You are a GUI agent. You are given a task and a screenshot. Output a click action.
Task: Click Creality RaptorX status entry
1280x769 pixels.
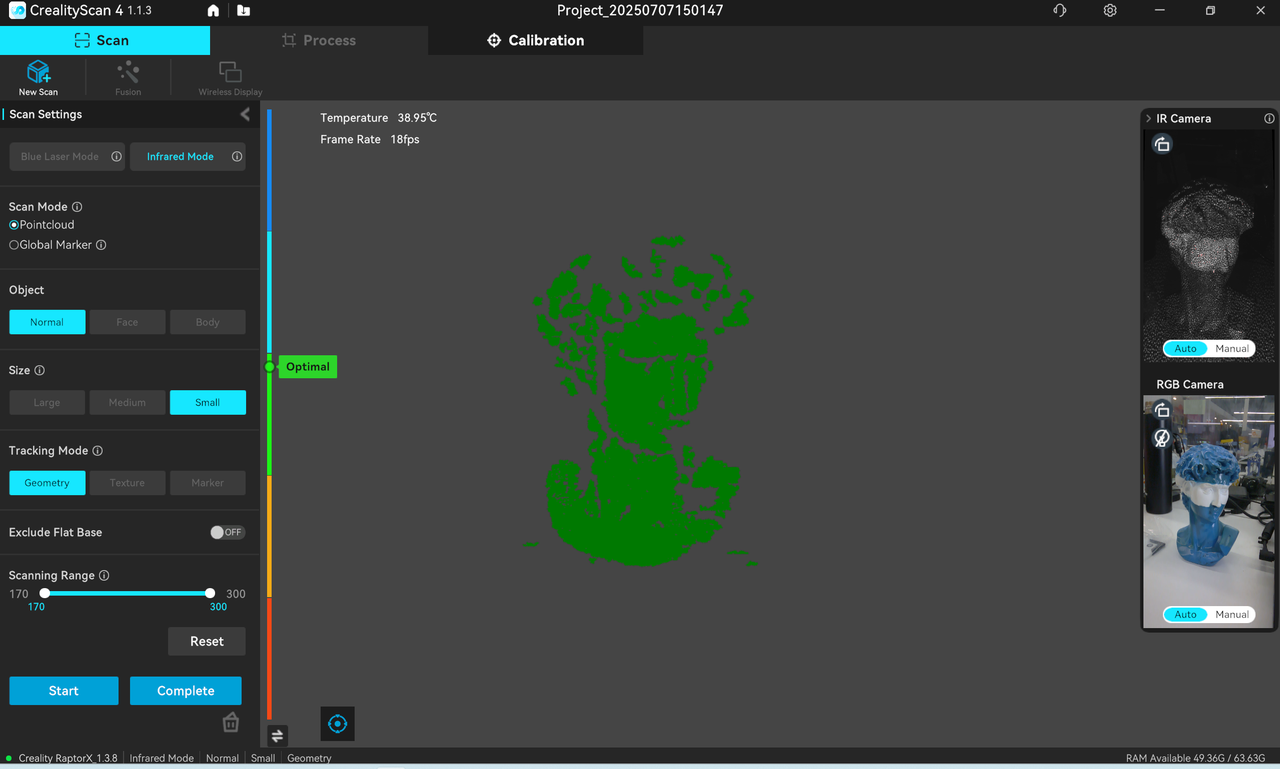point(68,758)
